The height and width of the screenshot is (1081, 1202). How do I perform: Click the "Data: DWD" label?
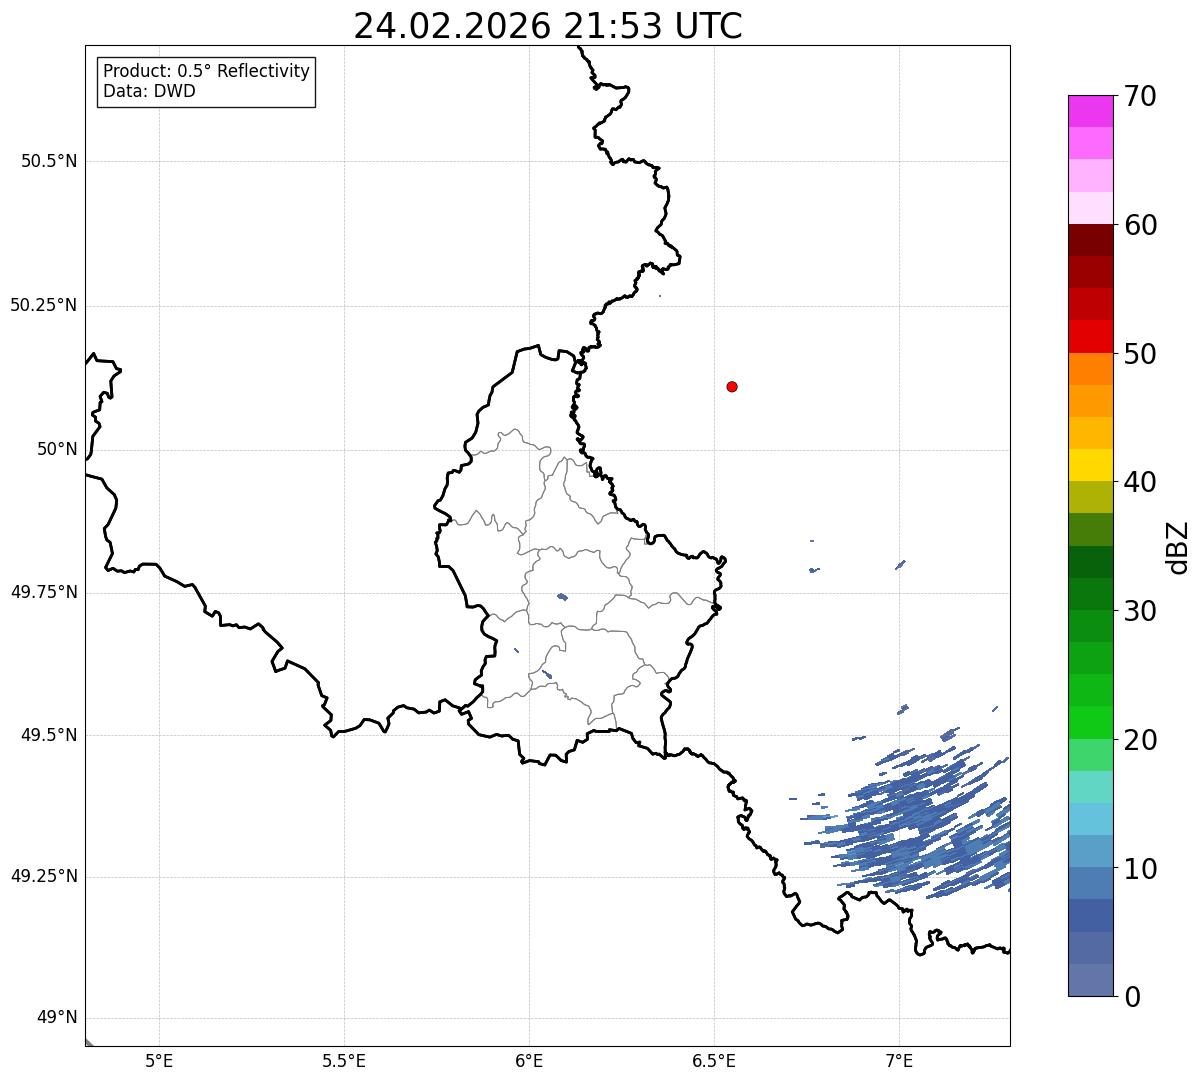(149, 92)
